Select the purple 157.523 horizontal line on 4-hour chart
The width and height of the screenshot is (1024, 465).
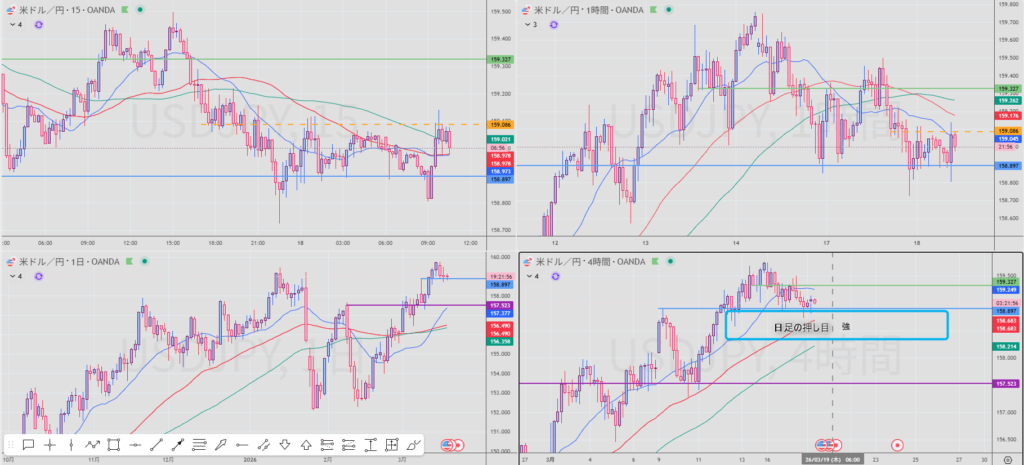click(x=700, y=383)
